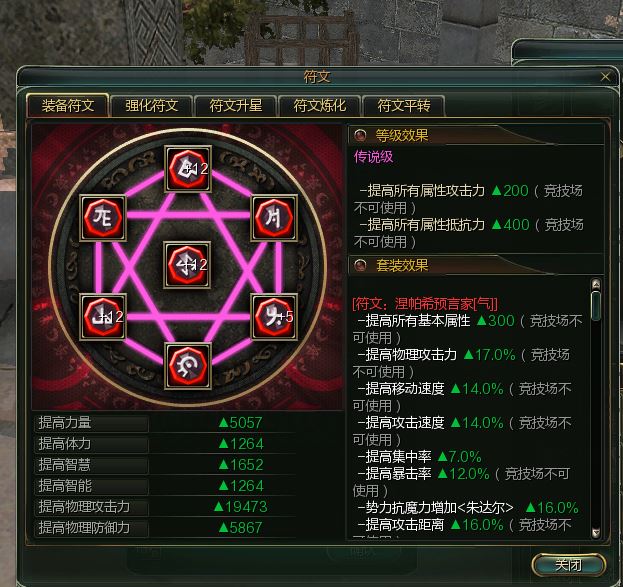623x587 pixels.
Task: Select the top rune slot marked +12
Action: (x=188, y=169)
